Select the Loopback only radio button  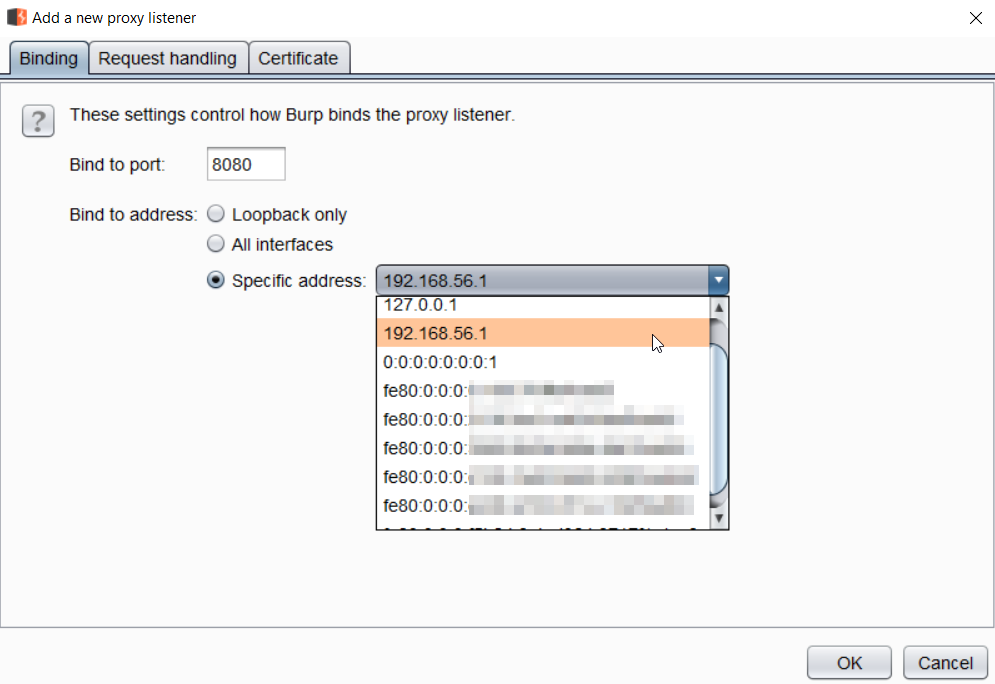[x=216, y=214]
